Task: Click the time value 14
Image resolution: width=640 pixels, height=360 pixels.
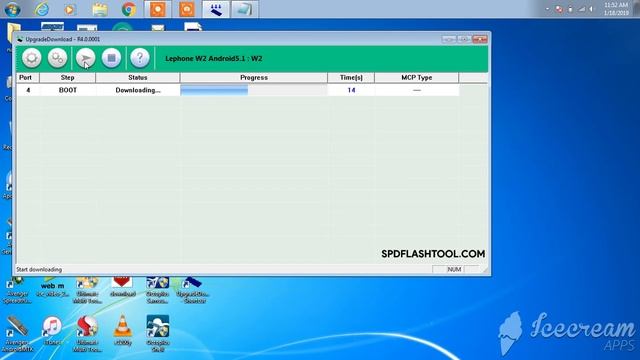Action: 351,90
